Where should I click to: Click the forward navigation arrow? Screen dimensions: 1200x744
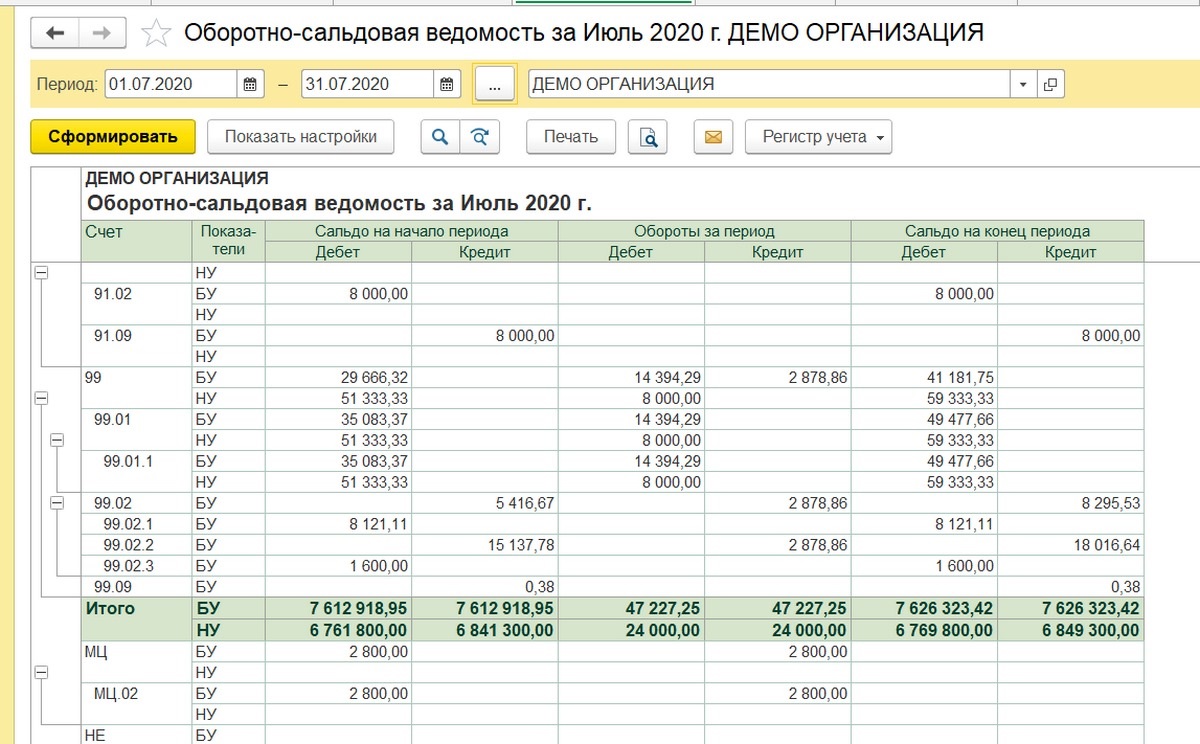click(102, 33)
